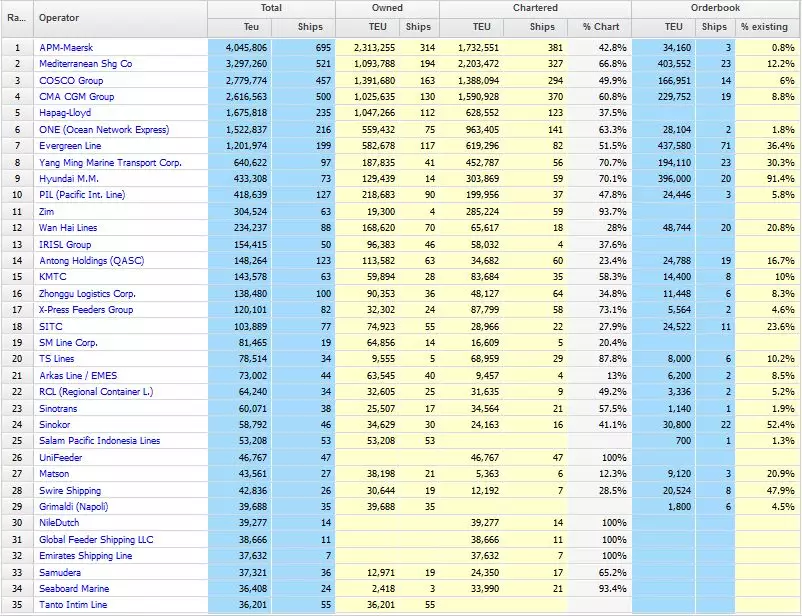This screenshot has height=616, width=802.
Task: Select the CMA CGM Group link
Action: click(x=76, y=97)
